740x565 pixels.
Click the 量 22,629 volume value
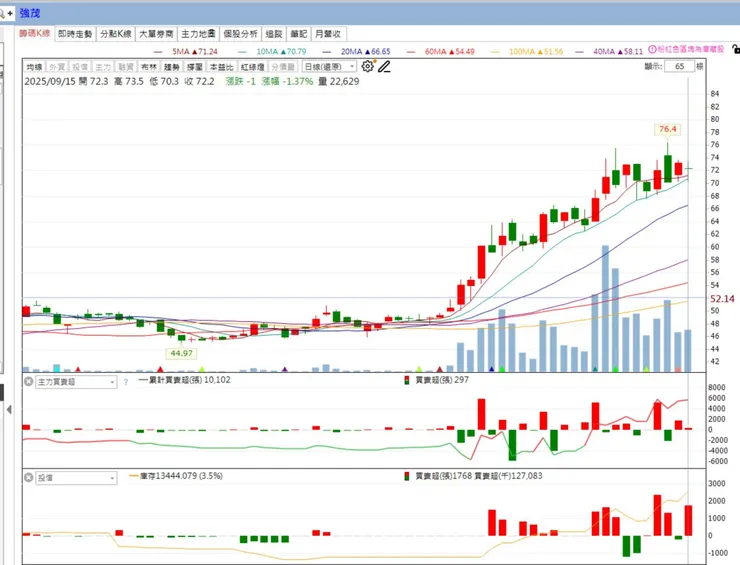coord(338,81)
